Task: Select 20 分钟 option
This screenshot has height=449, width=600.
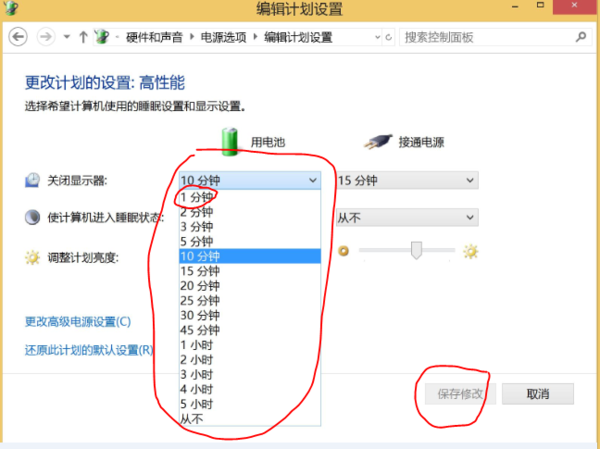Action: click(x=250, y=286)
